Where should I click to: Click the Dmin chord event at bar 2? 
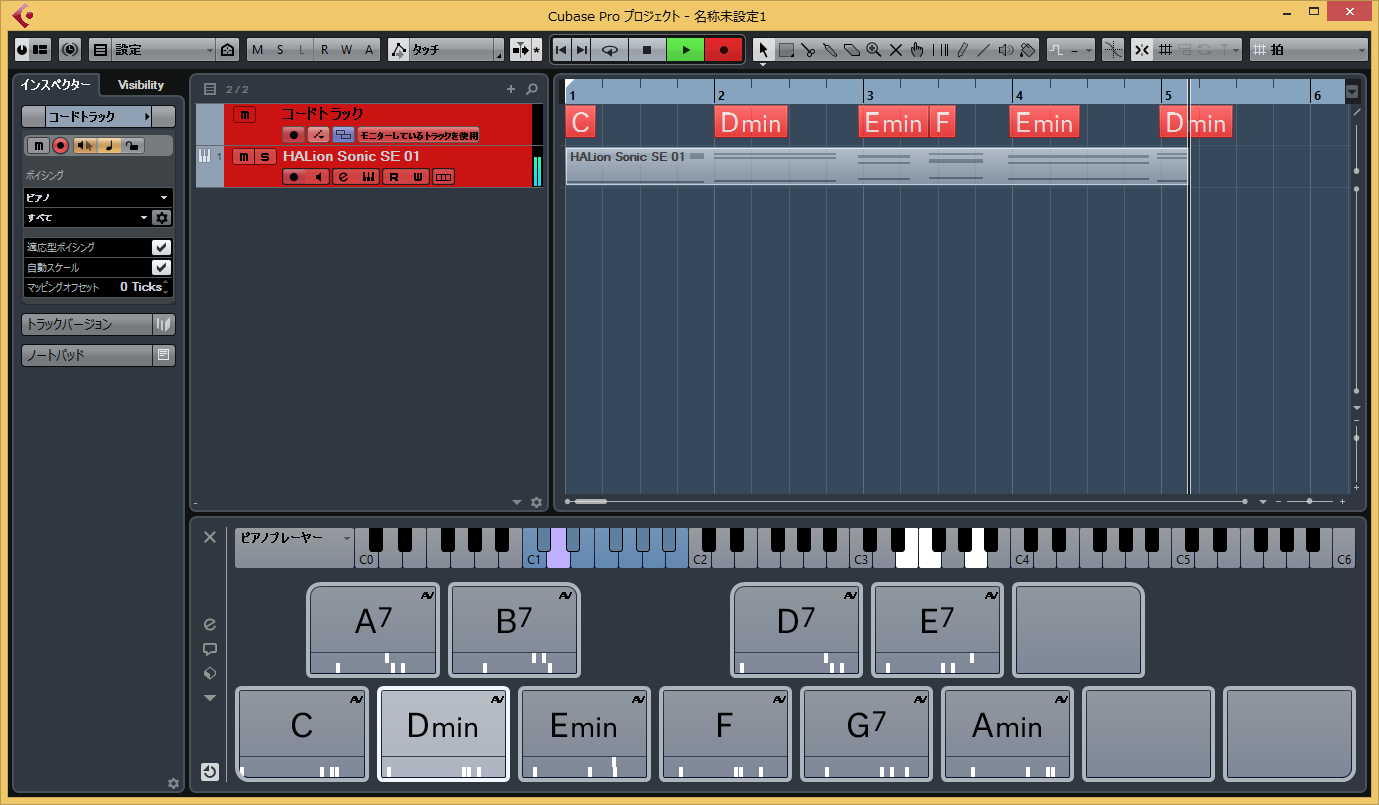(751, 122)
